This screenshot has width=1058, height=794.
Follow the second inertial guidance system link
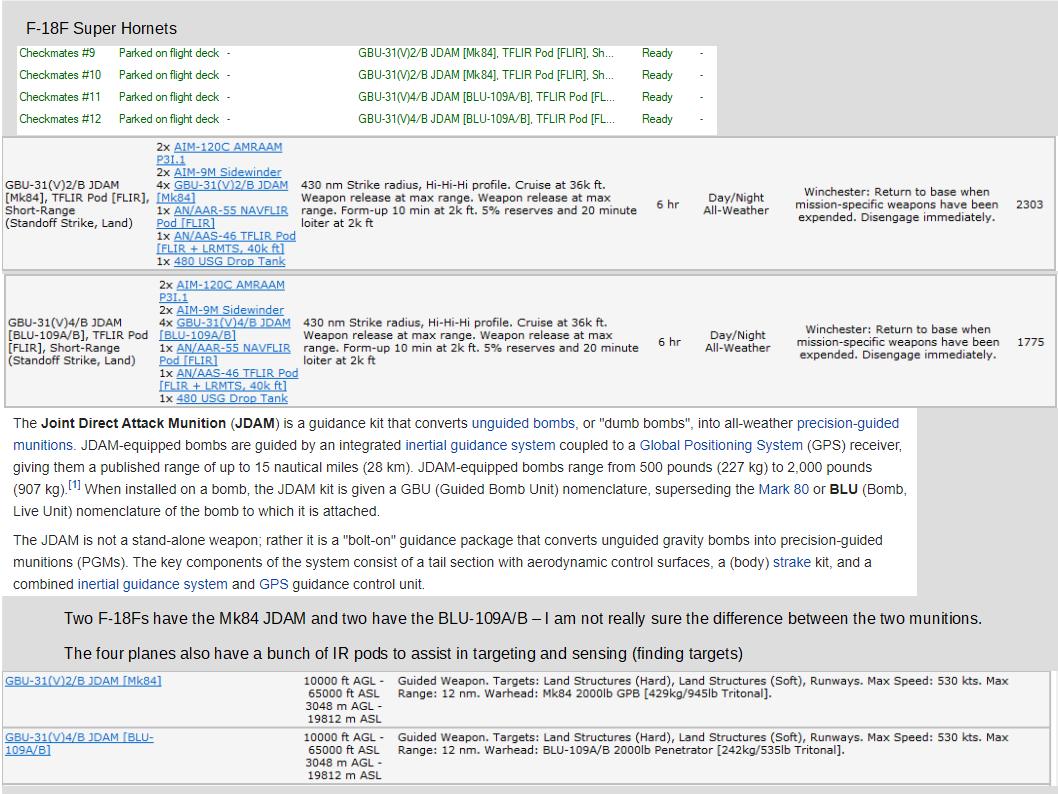pyautogui.click(x=152, y=584)
